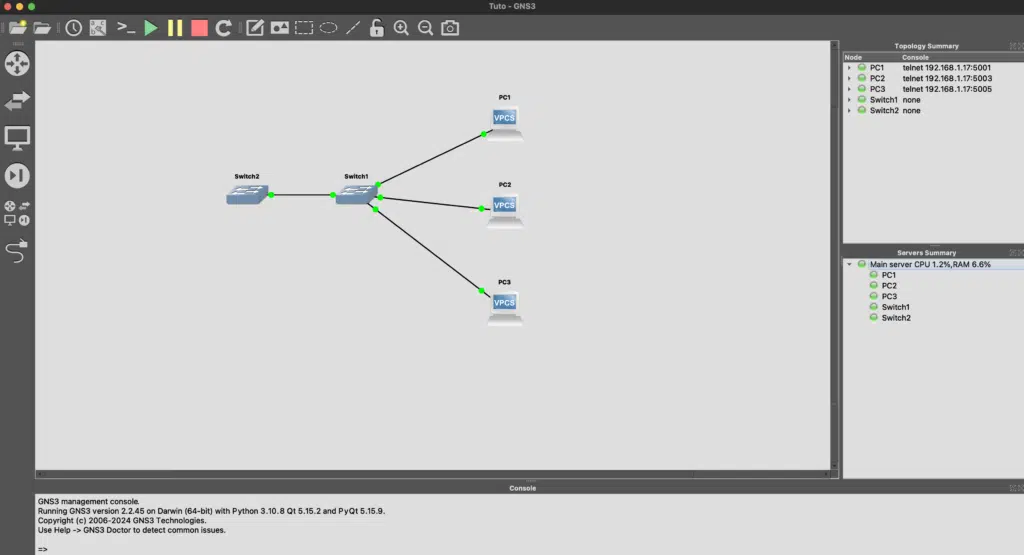Click the Servers Summary panel title

[926, 253]
